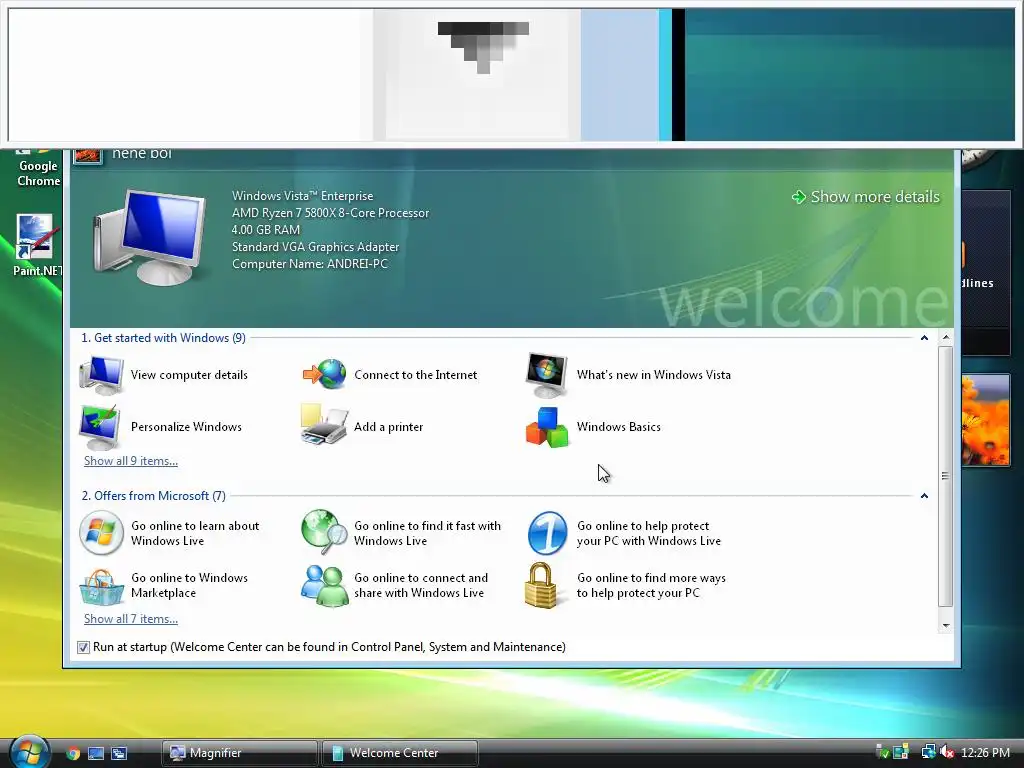Select Go online to find more ways text
The width and height of the screenshot is (1024, 768).
(651, 585)
